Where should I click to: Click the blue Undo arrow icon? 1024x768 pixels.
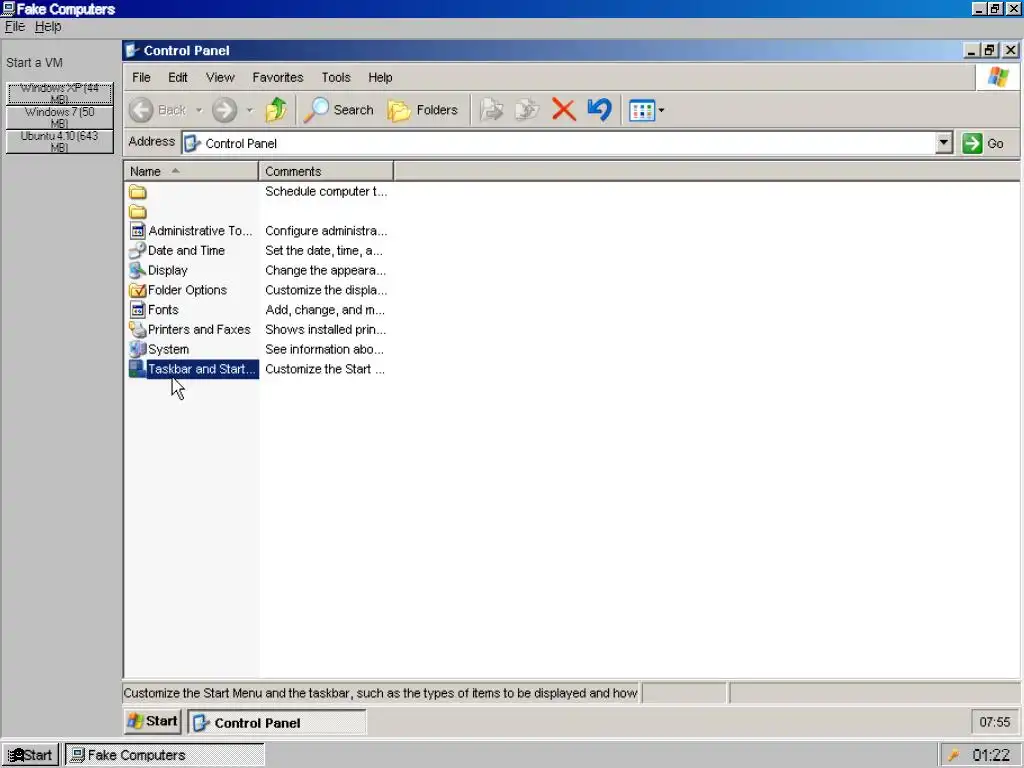(x=600, y=110)
